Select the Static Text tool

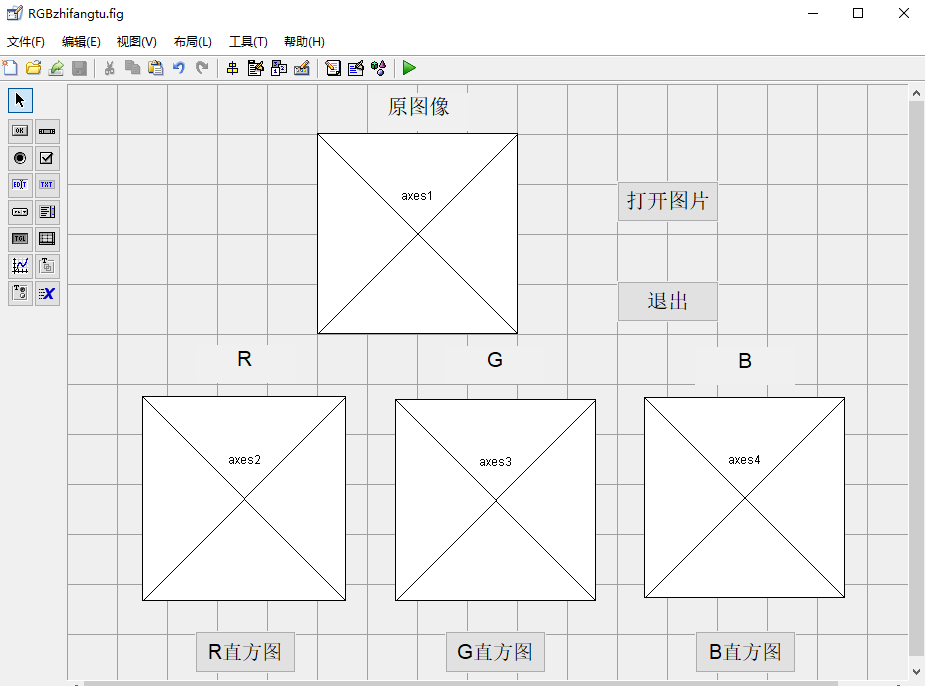(46, 184)
